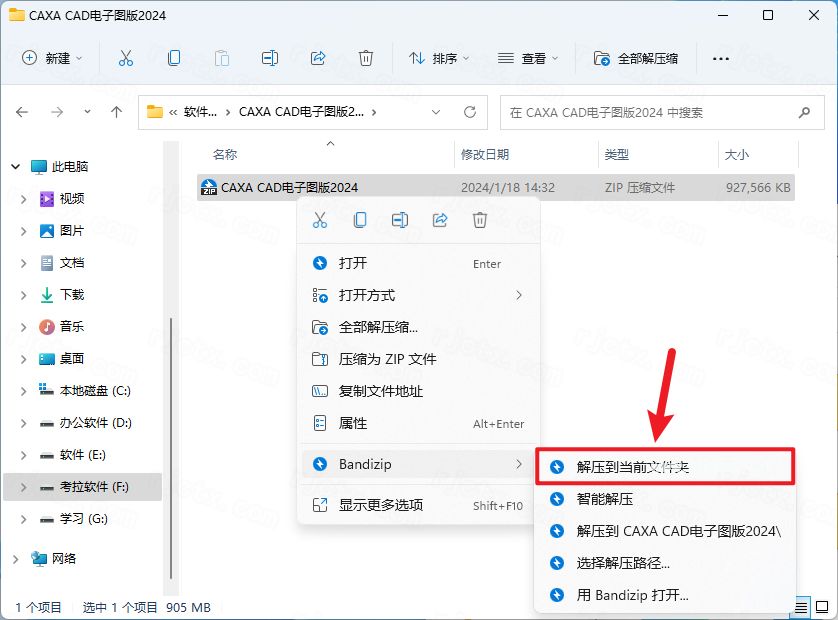Click the refresh icon next to the address bar
Image resolution: width=838 pixels, height=620 pixels.
(x=468, y=112)
